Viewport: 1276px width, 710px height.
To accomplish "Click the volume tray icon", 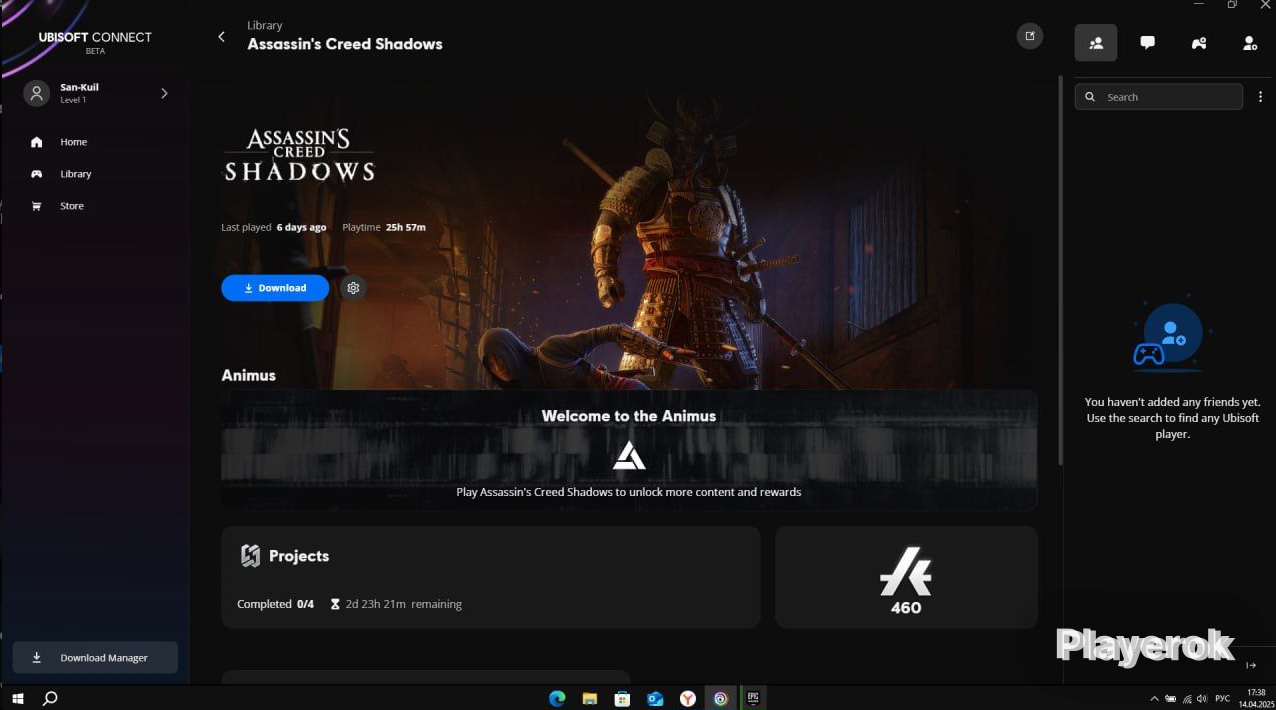I will coord(1204,699).
